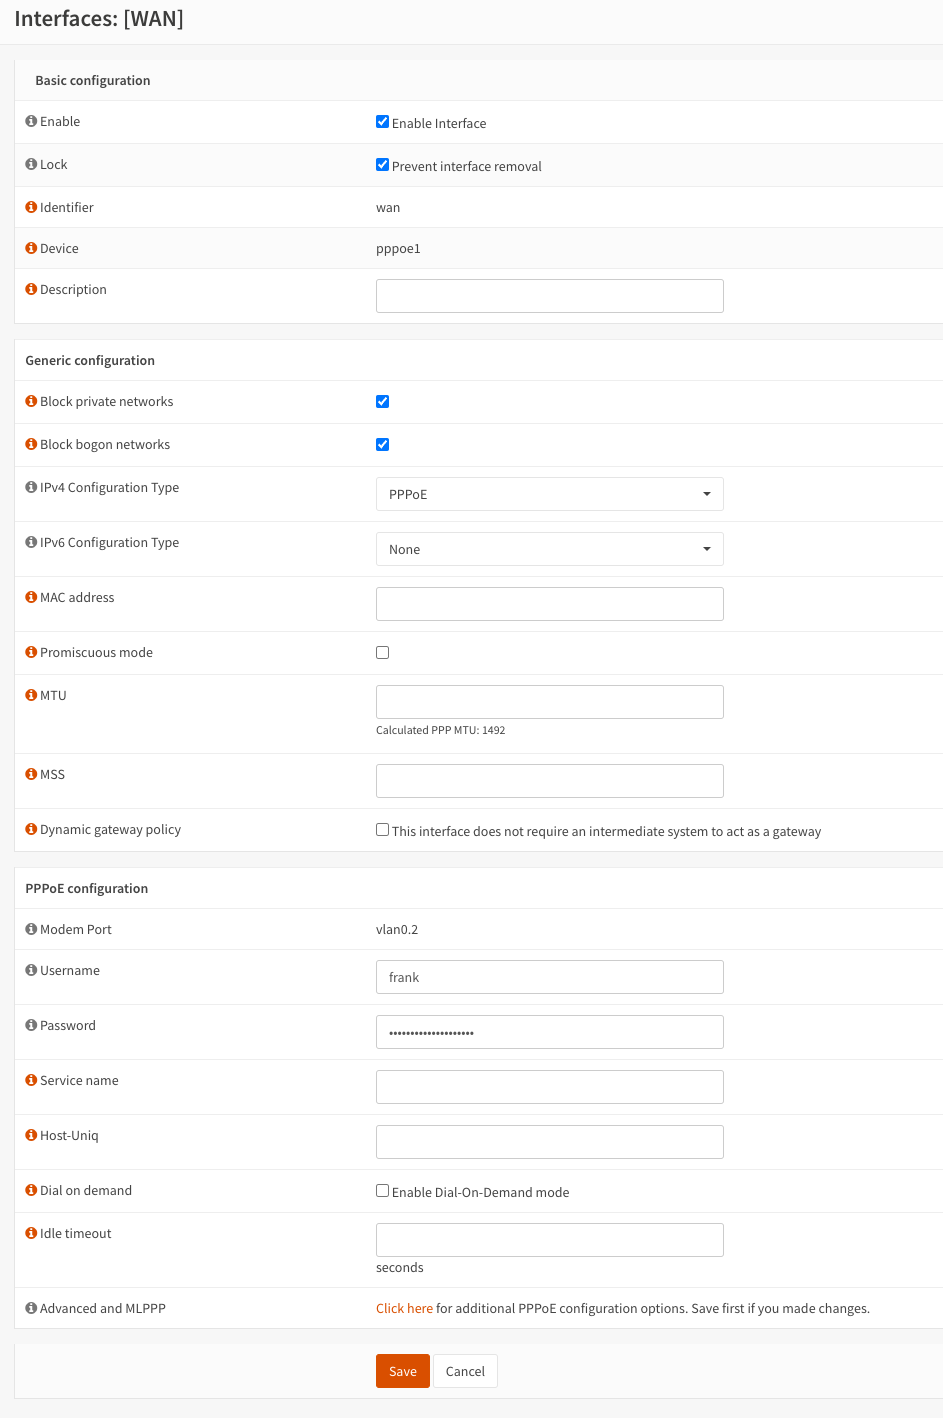Uncheck the Enable Interface checkbox
Viewport: 943px width, 1418px height.
pyautogui.click(x=382, y=122)
